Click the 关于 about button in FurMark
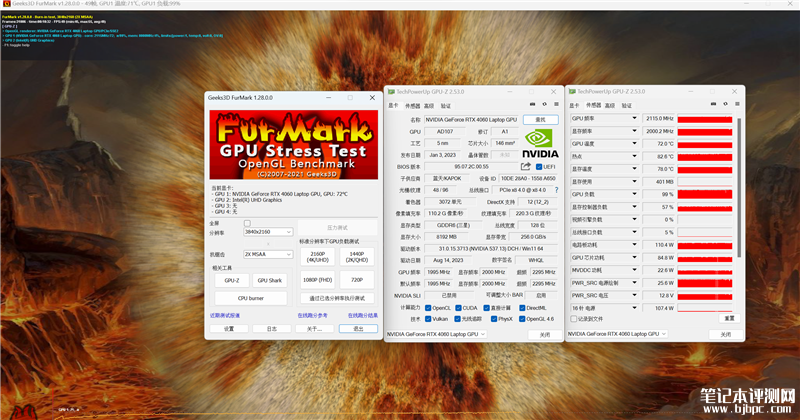 [x=314, y=329]
